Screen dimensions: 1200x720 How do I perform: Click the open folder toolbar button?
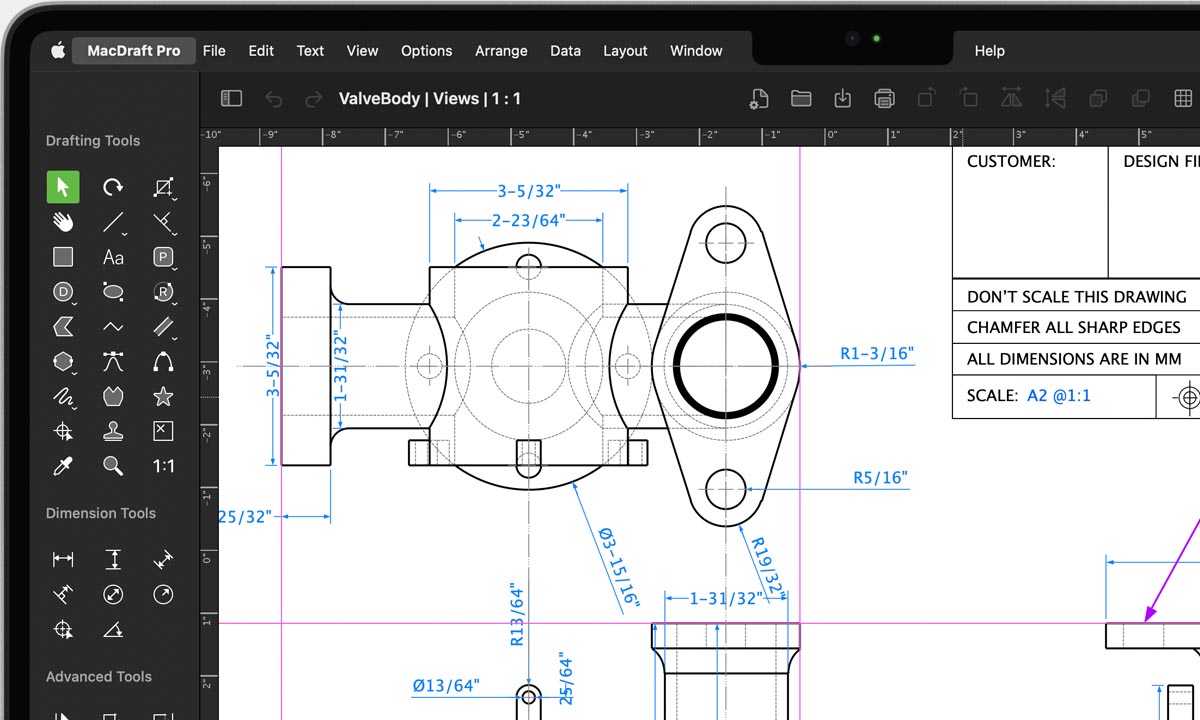801,98
